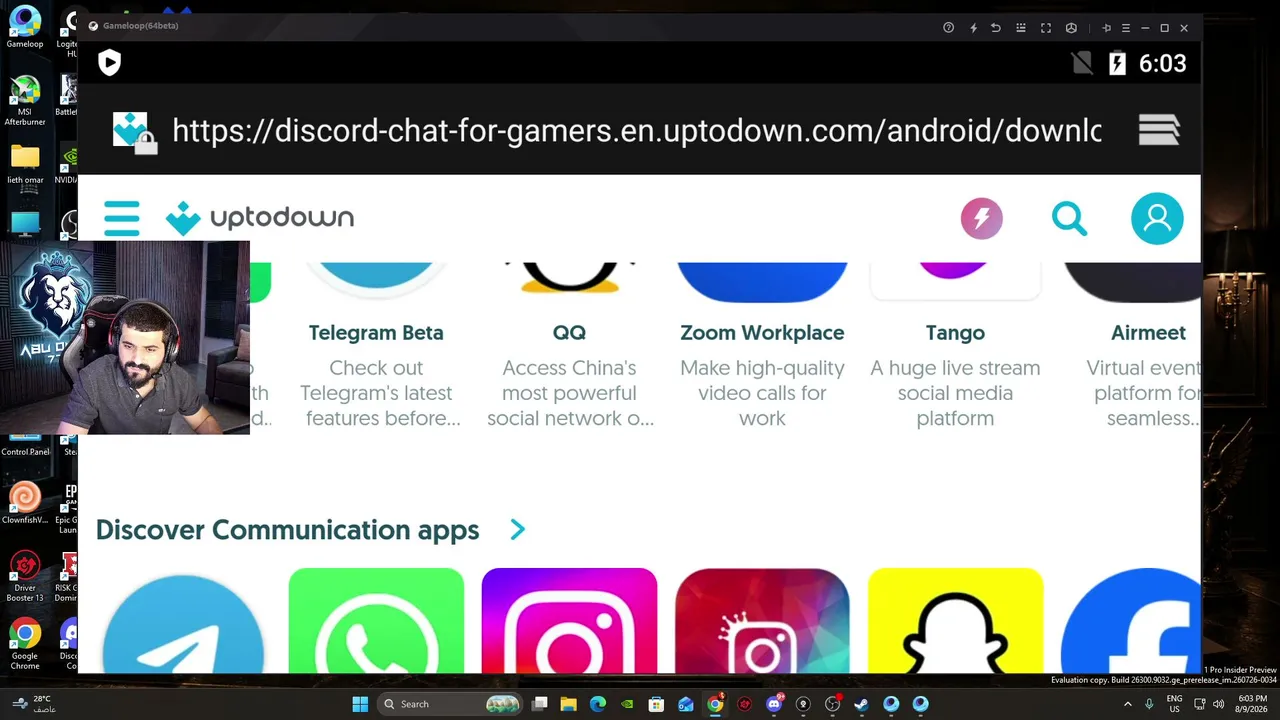Click the Gameloop pin window icon
Image resolution: width=1280 pixels, height=720 pixels.
(x=1106, y=28)
